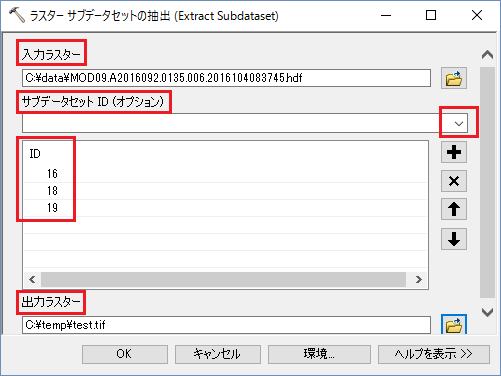Image resolution: width=501 pixels, height=376 pixels.
Task: Click the hammer tool icon in title bar
Action: [17, 15]
